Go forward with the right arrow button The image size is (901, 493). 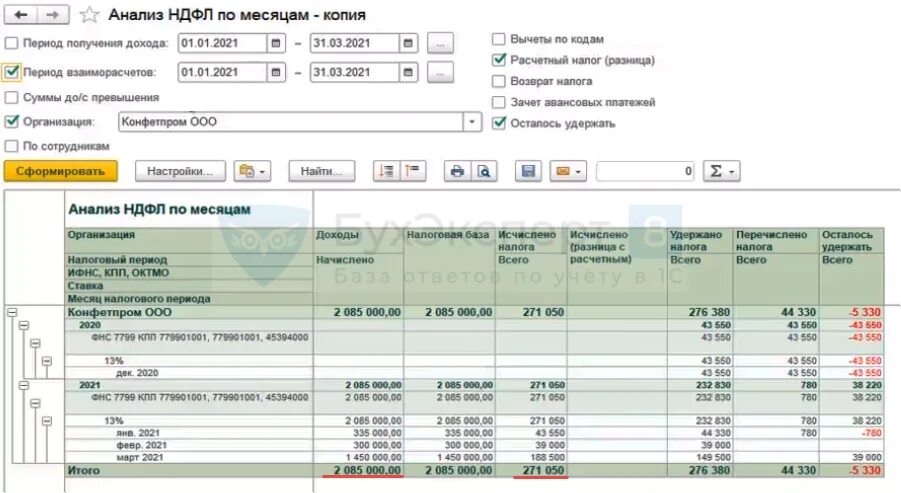53,15
